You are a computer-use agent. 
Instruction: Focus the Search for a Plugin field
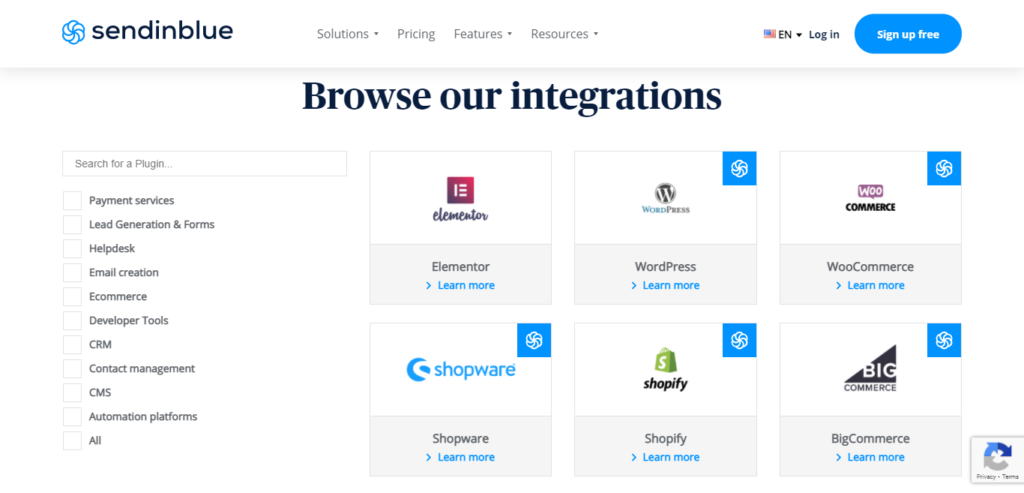pyautogui.click(x=204, y=163)
